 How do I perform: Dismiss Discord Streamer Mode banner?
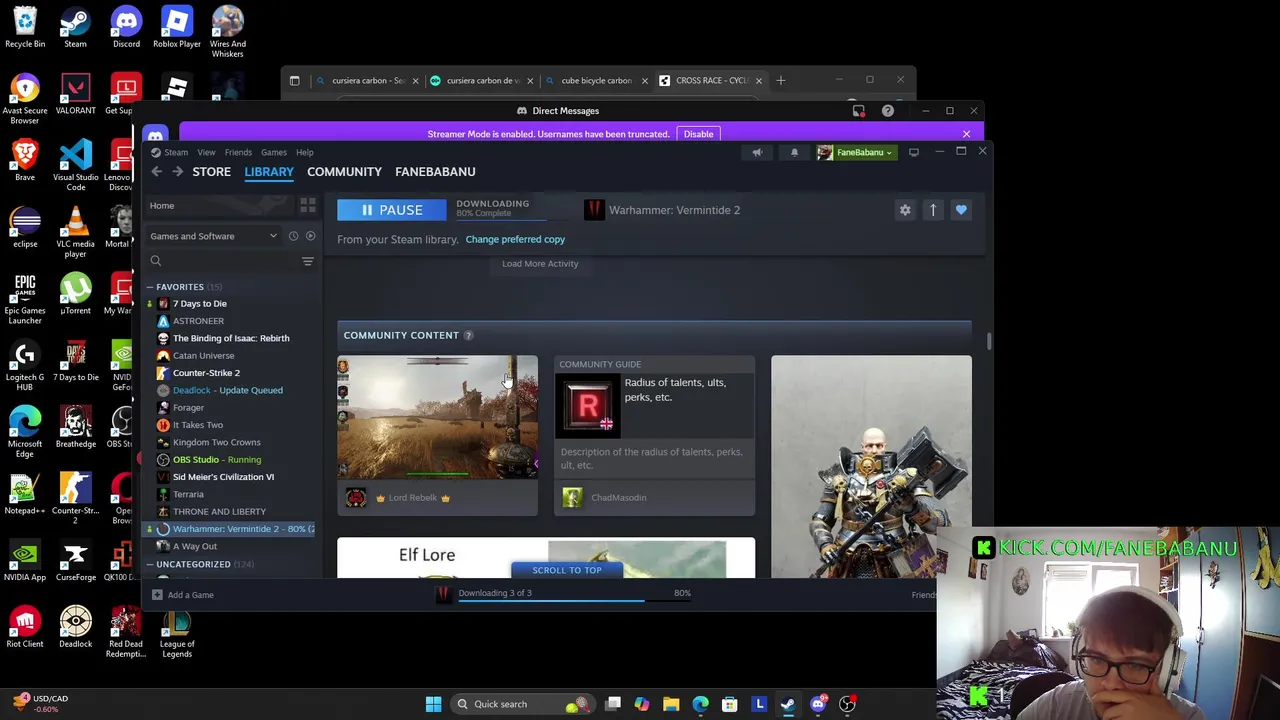tap(966, 134)
